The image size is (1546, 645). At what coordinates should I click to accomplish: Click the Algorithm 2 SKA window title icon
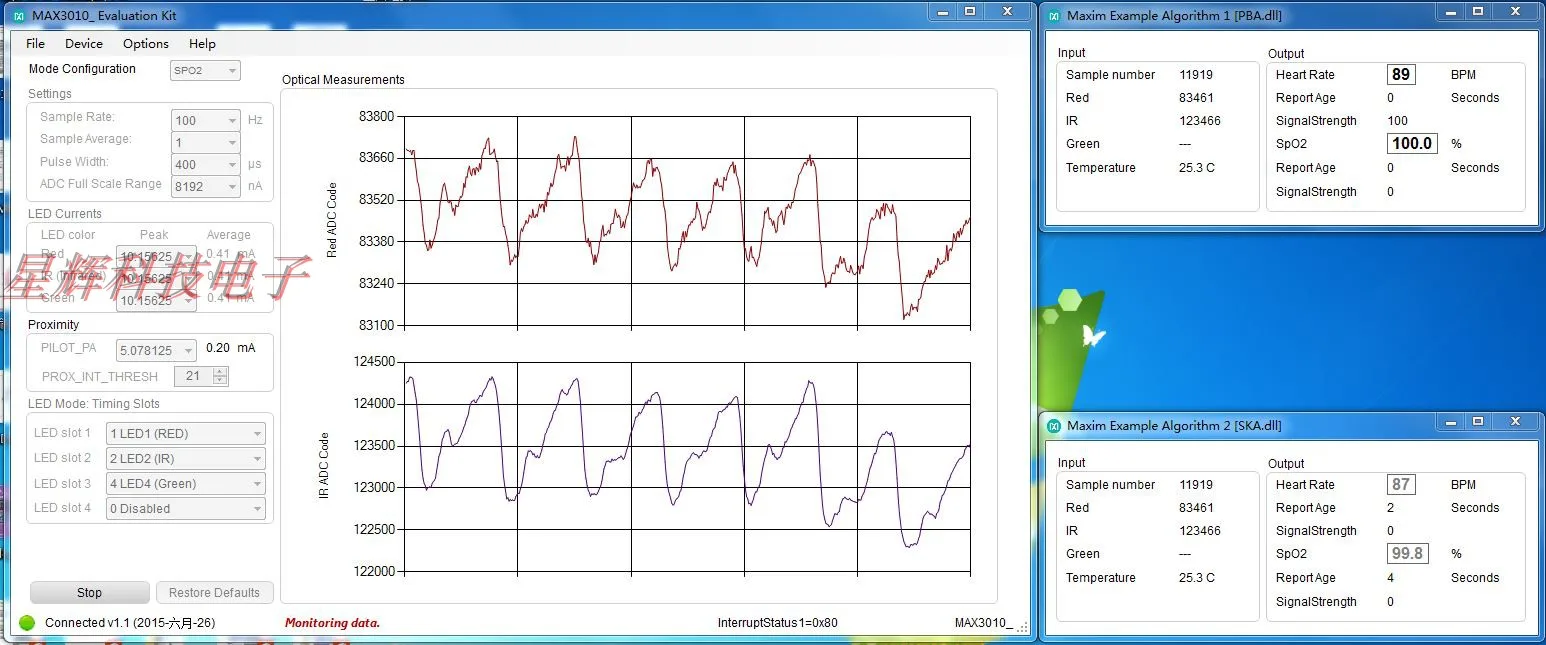pyautogui.click(x=1054, y=425)
